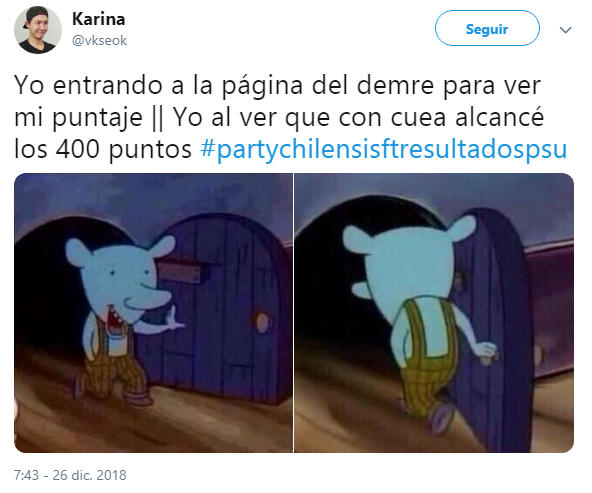Visit the @vkseok handle link
592x493 pixels.
[99, 40]
